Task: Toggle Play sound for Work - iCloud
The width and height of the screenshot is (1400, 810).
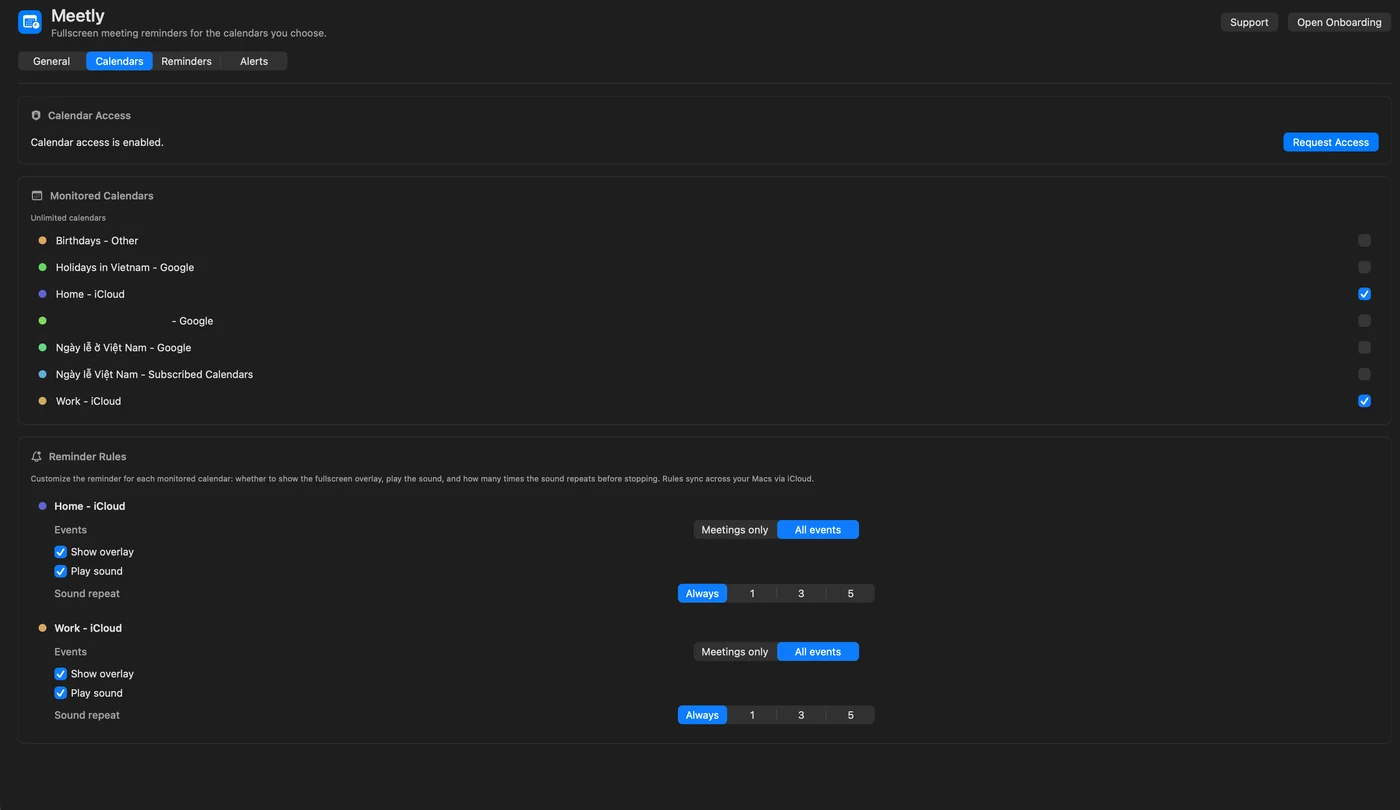Action: coord(61,693)
